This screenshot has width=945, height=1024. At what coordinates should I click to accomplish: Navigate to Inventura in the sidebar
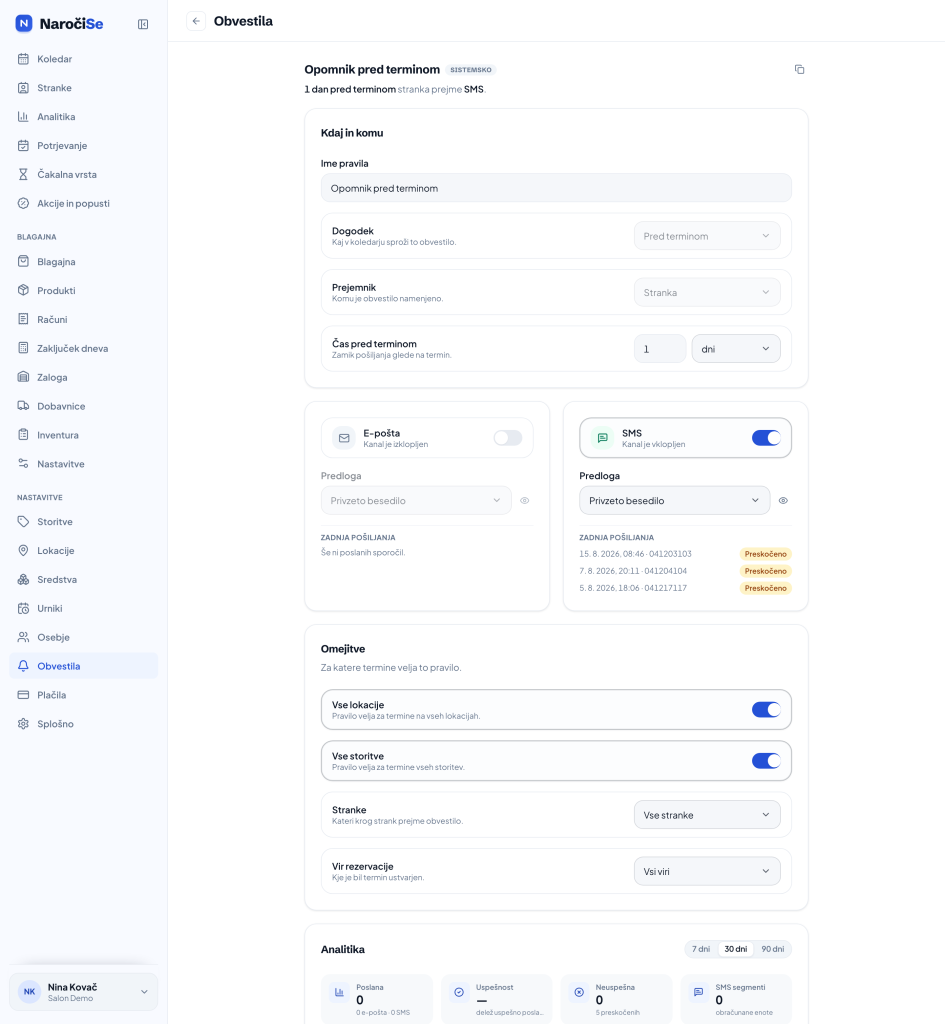[x=84, y=435]
